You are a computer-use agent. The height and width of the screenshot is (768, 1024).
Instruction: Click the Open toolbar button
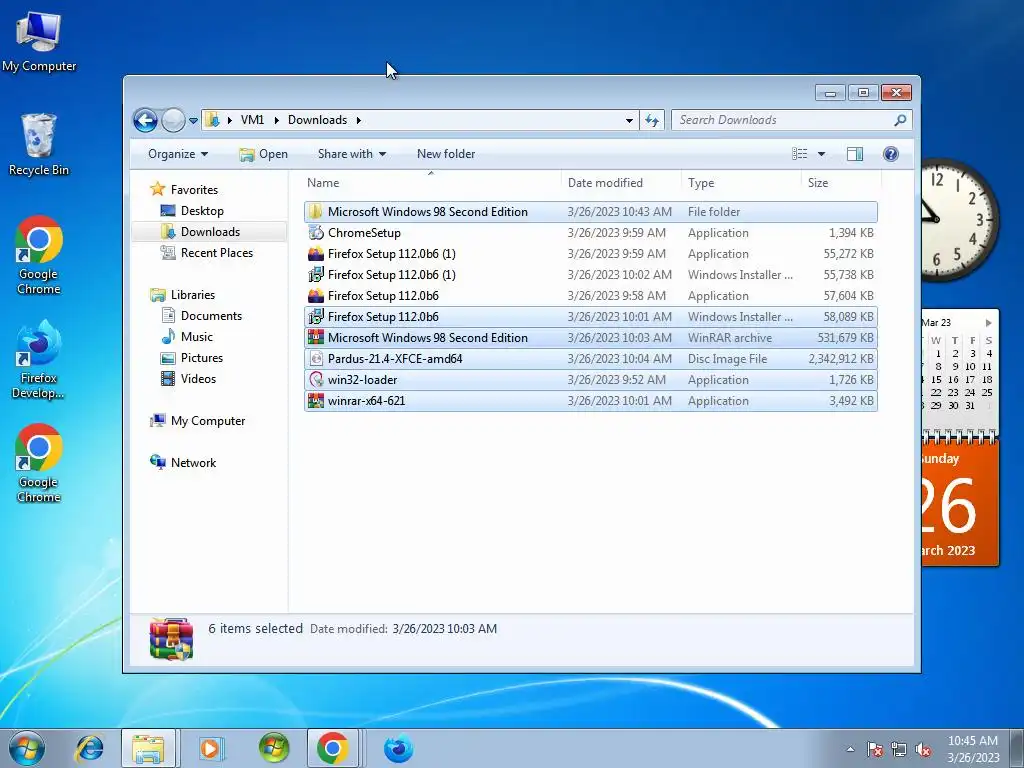tap(264, 154)
